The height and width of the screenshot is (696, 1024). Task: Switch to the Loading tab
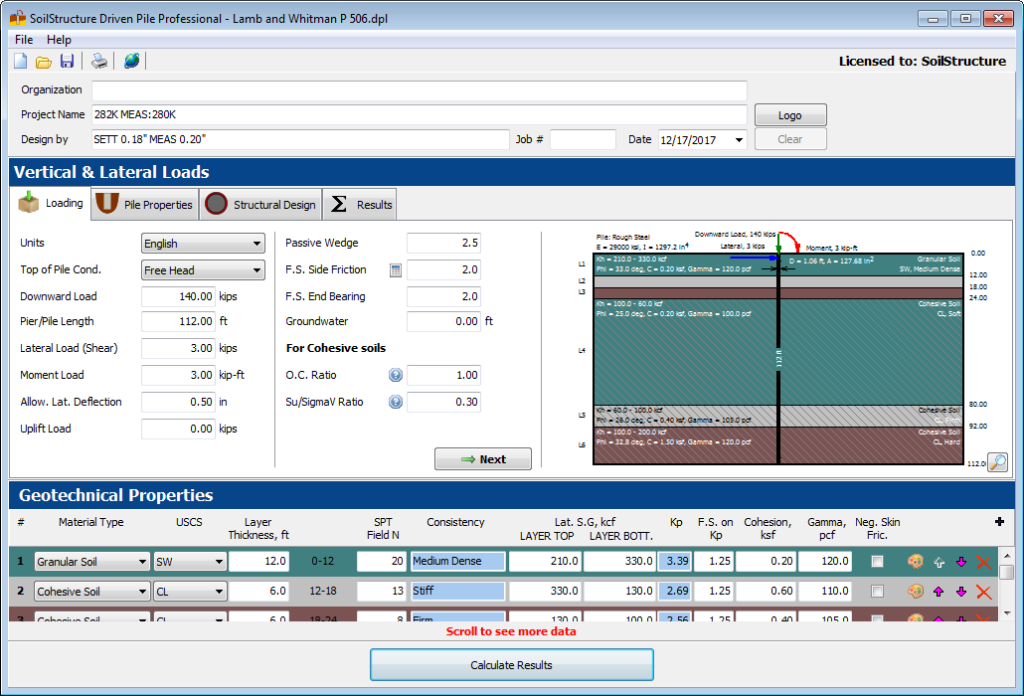point(51,204)
